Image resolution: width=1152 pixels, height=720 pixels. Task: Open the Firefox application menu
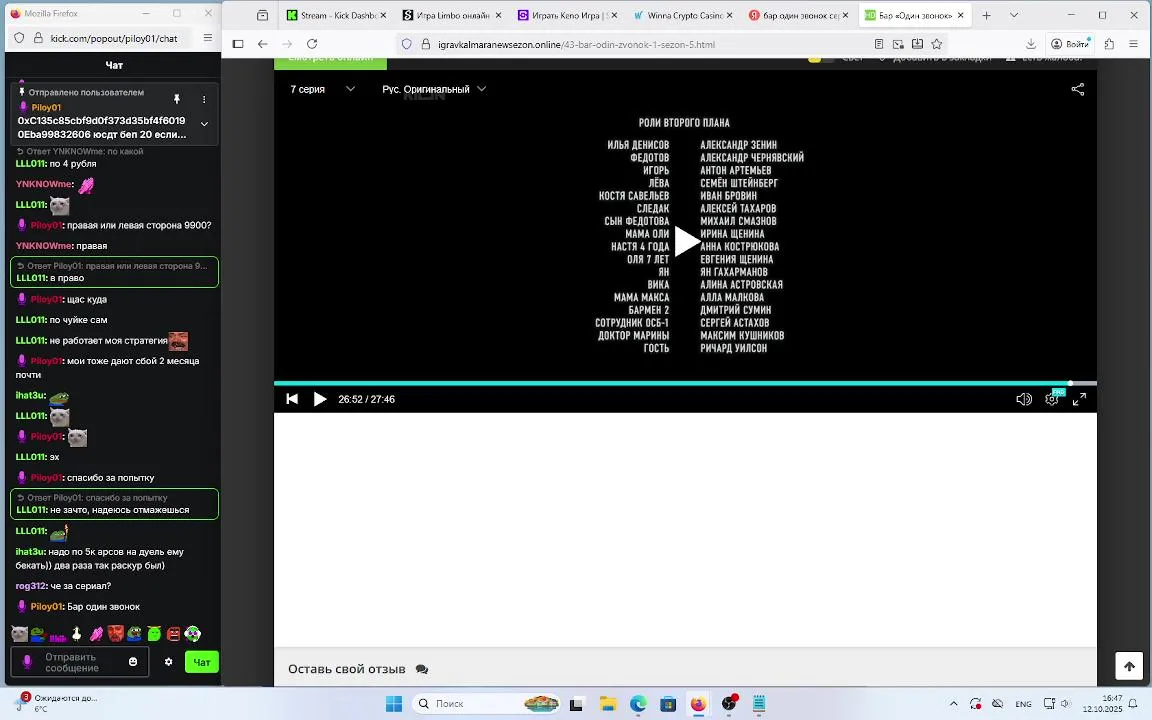[1134, 44]
